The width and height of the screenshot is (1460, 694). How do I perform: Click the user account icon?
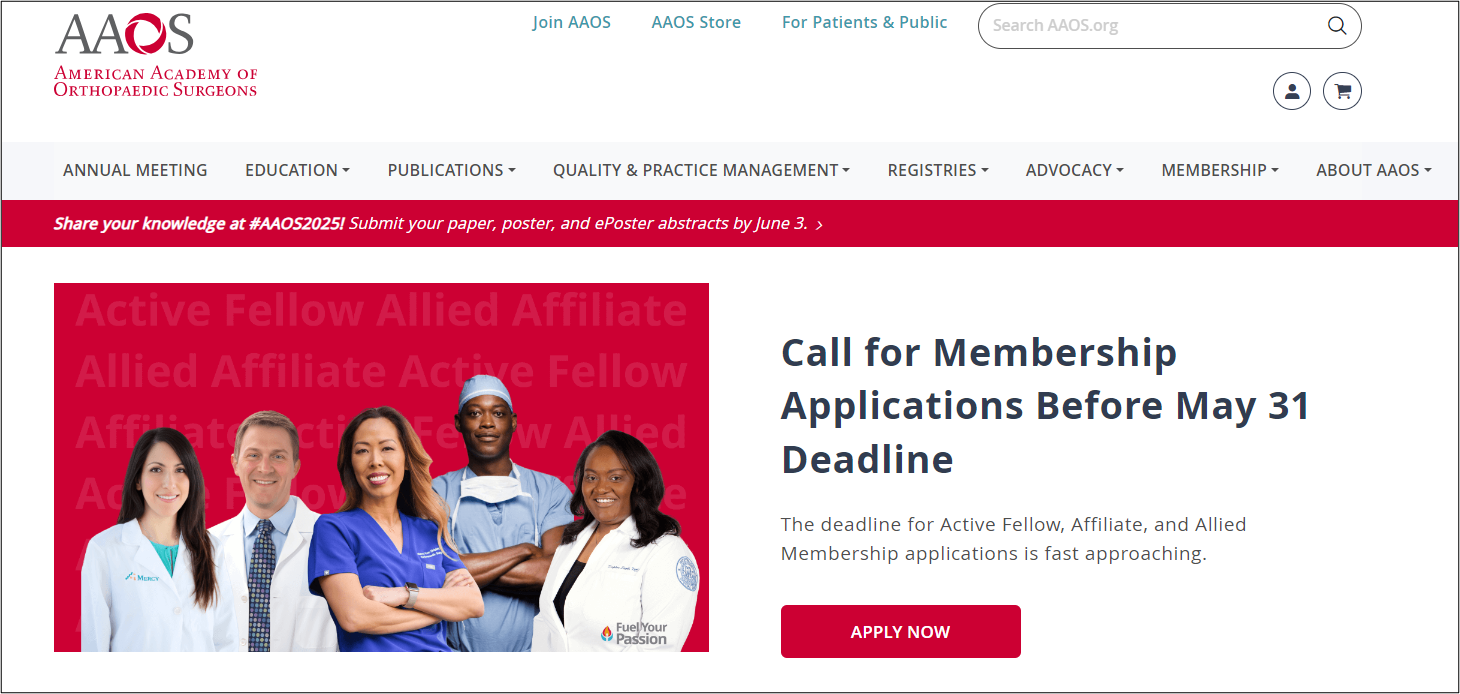point(1291,90)
